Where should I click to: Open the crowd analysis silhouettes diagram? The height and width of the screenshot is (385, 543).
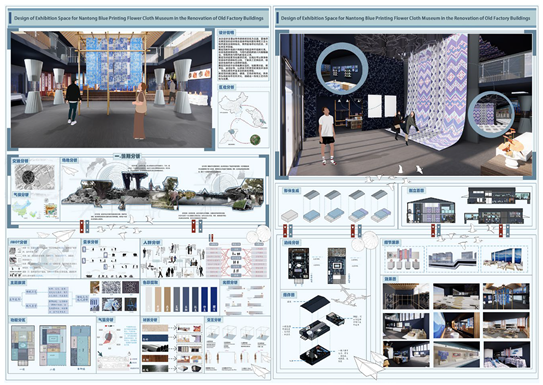(x=173, y=260)
